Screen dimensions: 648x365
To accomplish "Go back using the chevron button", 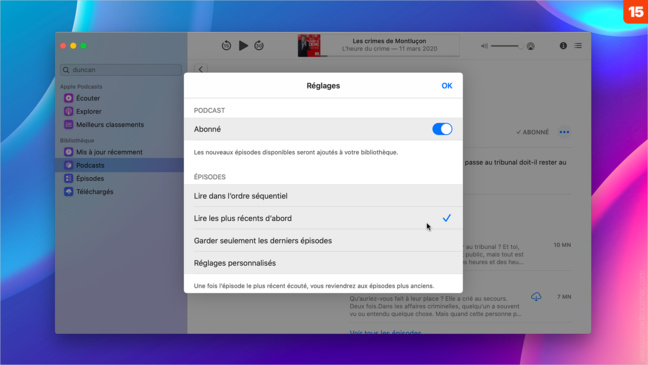I will pyautogui.click(x=201, y=69).
